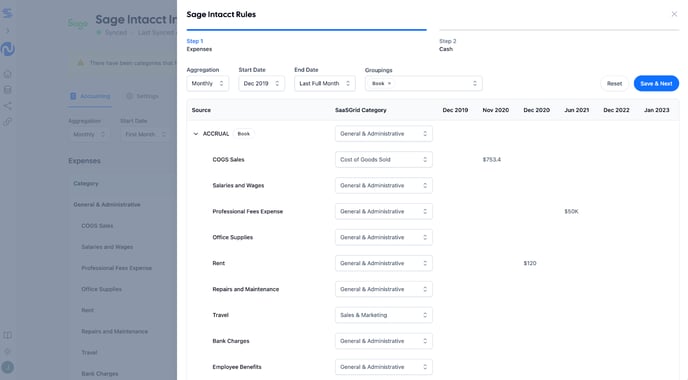Screen dimensions: 688x380
Task: Open category dropdown for COGS Sales
Action: point(383,160)
